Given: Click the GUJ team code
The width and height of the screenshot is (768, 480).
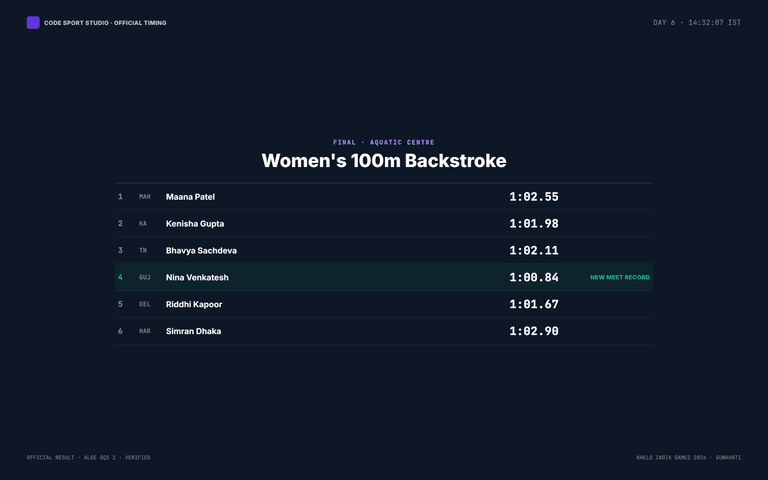Looking at the screenshot, I should (x=144, y=278).
